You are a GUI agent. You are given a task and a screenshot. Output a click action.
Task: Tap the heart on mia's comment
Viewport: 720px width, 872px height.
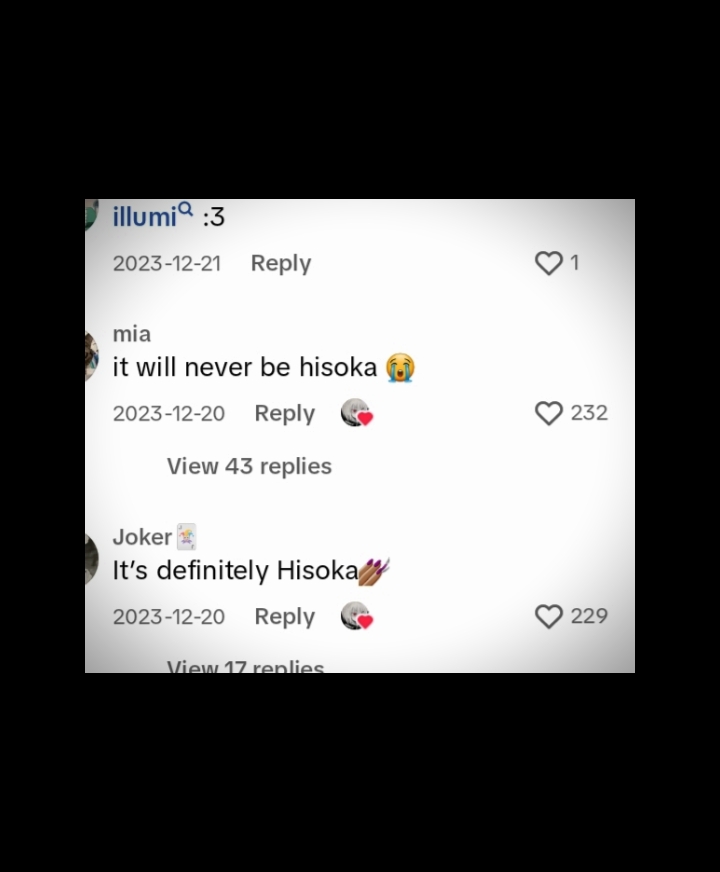(x=549, y=413)
